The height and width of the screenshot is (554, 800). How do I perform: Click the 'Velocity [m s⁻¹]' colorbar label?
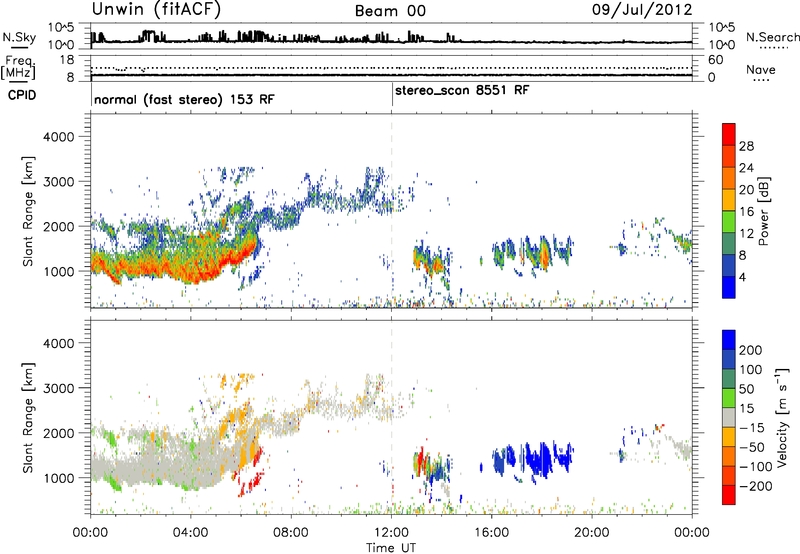(782, 417)
